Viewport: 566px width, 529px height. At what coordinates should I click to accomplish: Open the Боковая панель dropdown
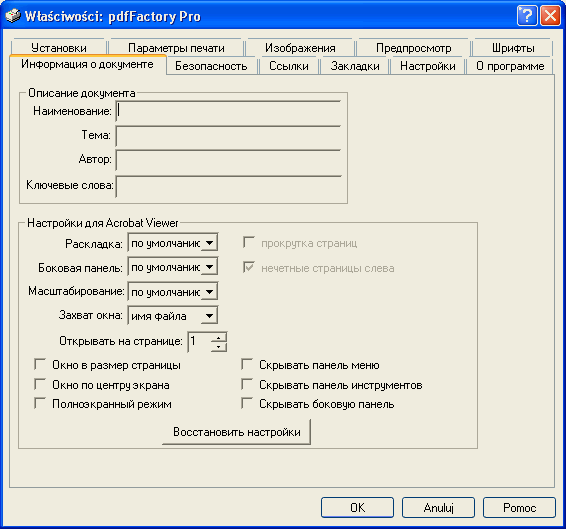pos(173,267)
